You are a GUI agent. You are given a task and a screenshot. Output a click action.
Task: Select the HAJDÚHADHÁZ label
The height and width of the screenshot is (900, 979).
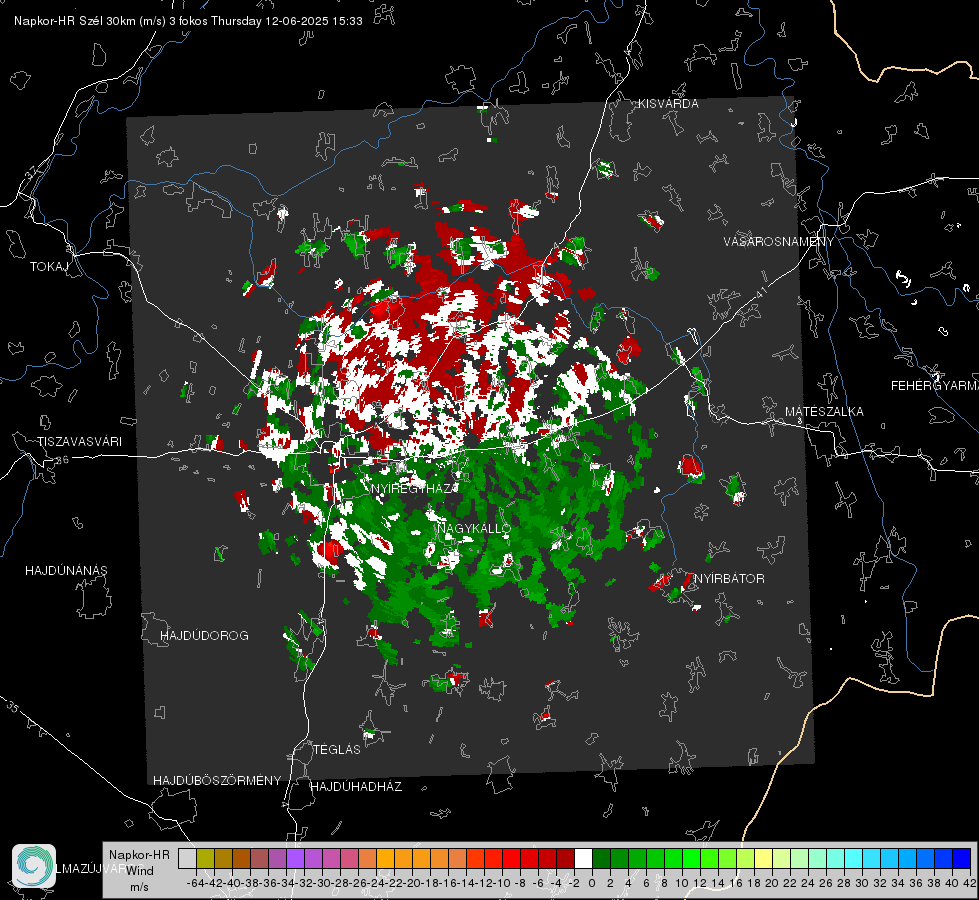(x=356, y=787)
